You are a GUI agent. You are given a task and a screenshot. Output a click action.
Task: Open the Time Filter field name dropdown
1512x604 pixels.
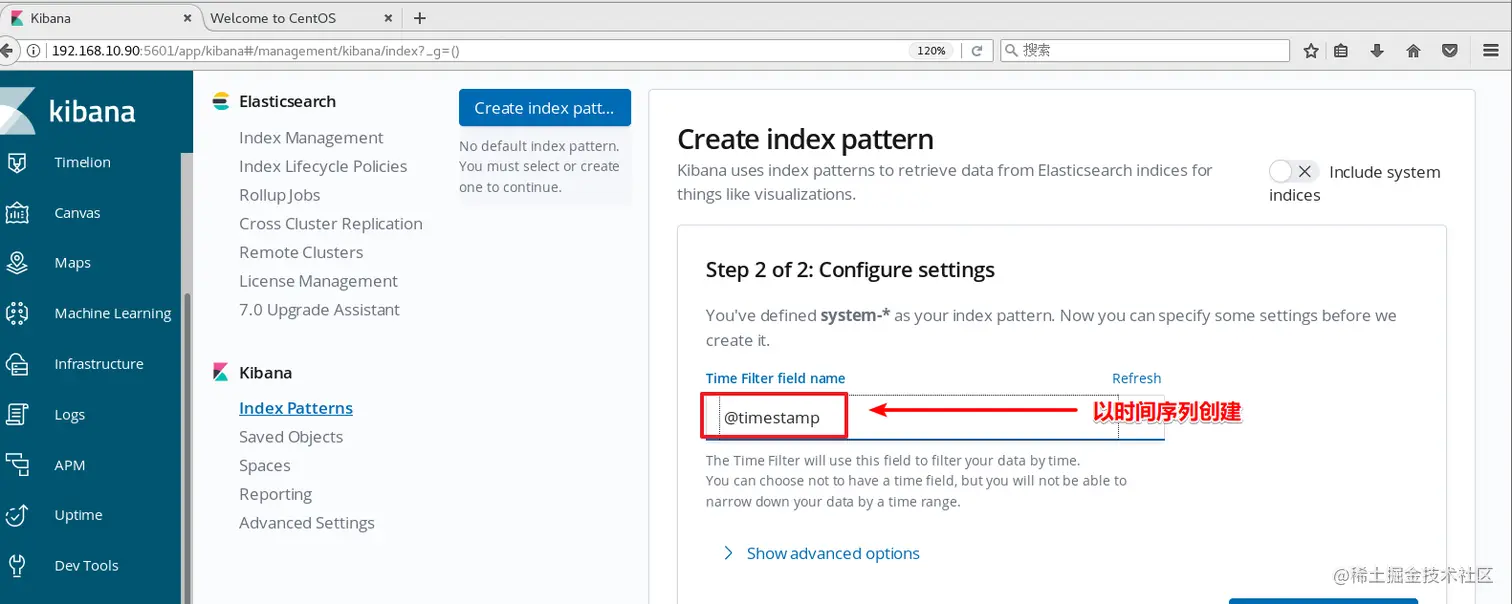click(x=935, y=417)
